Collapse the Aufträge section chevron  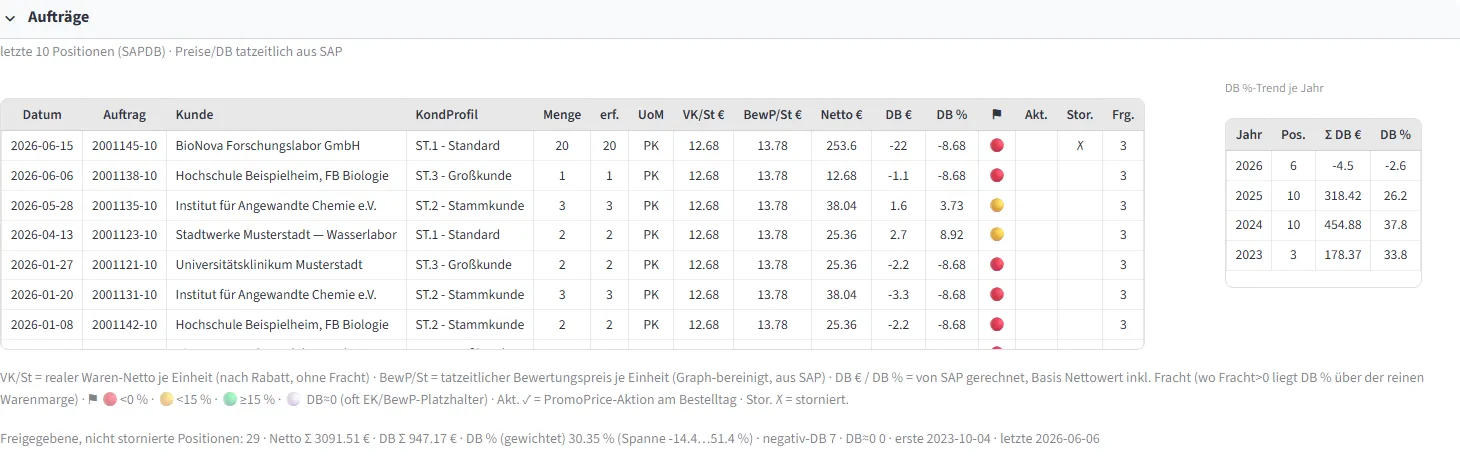tap(10, 17)
